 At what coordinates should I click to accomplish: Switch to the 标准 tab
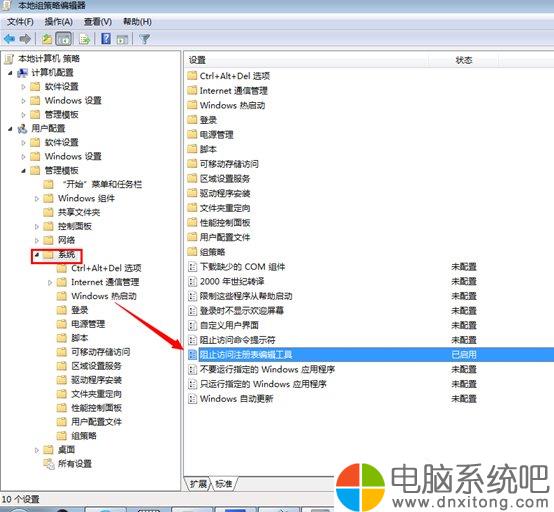click(224, 484)
